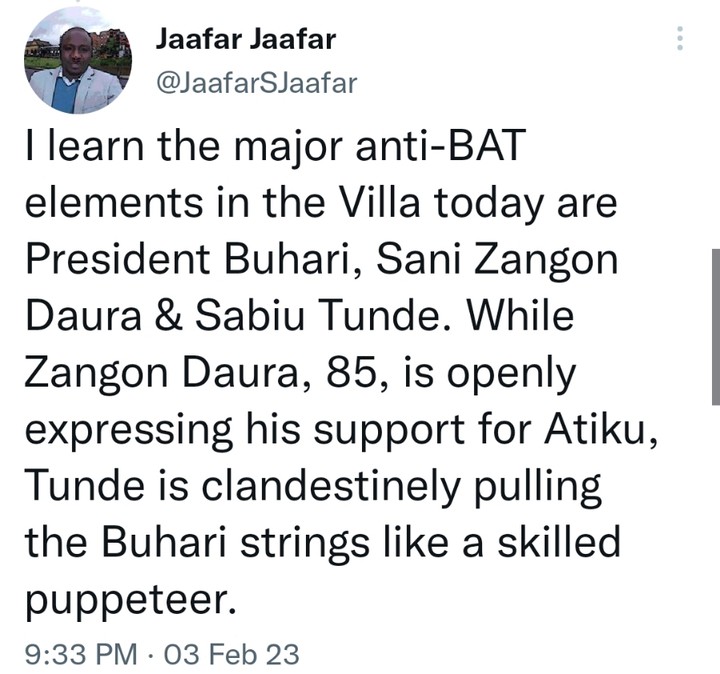Open the tweet's three-dot more options menu
The image size is (720, 674).
pyautogui.click(x=680, y=39)
